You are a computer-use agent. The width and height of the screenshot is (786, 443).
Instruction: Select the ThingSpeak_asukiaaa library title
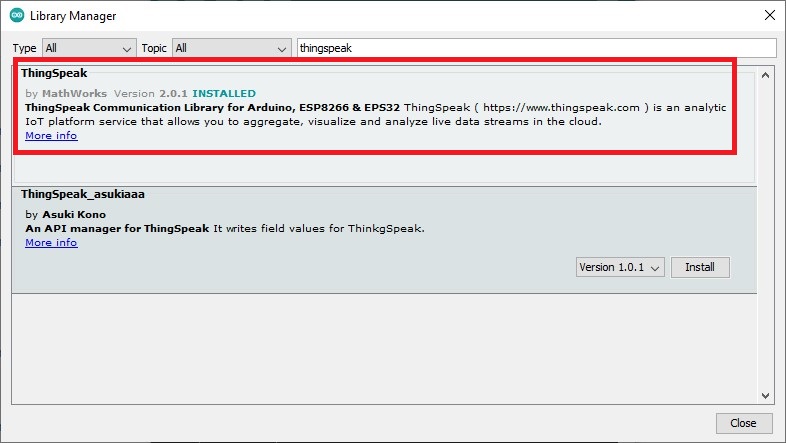[x=83, y=194]
